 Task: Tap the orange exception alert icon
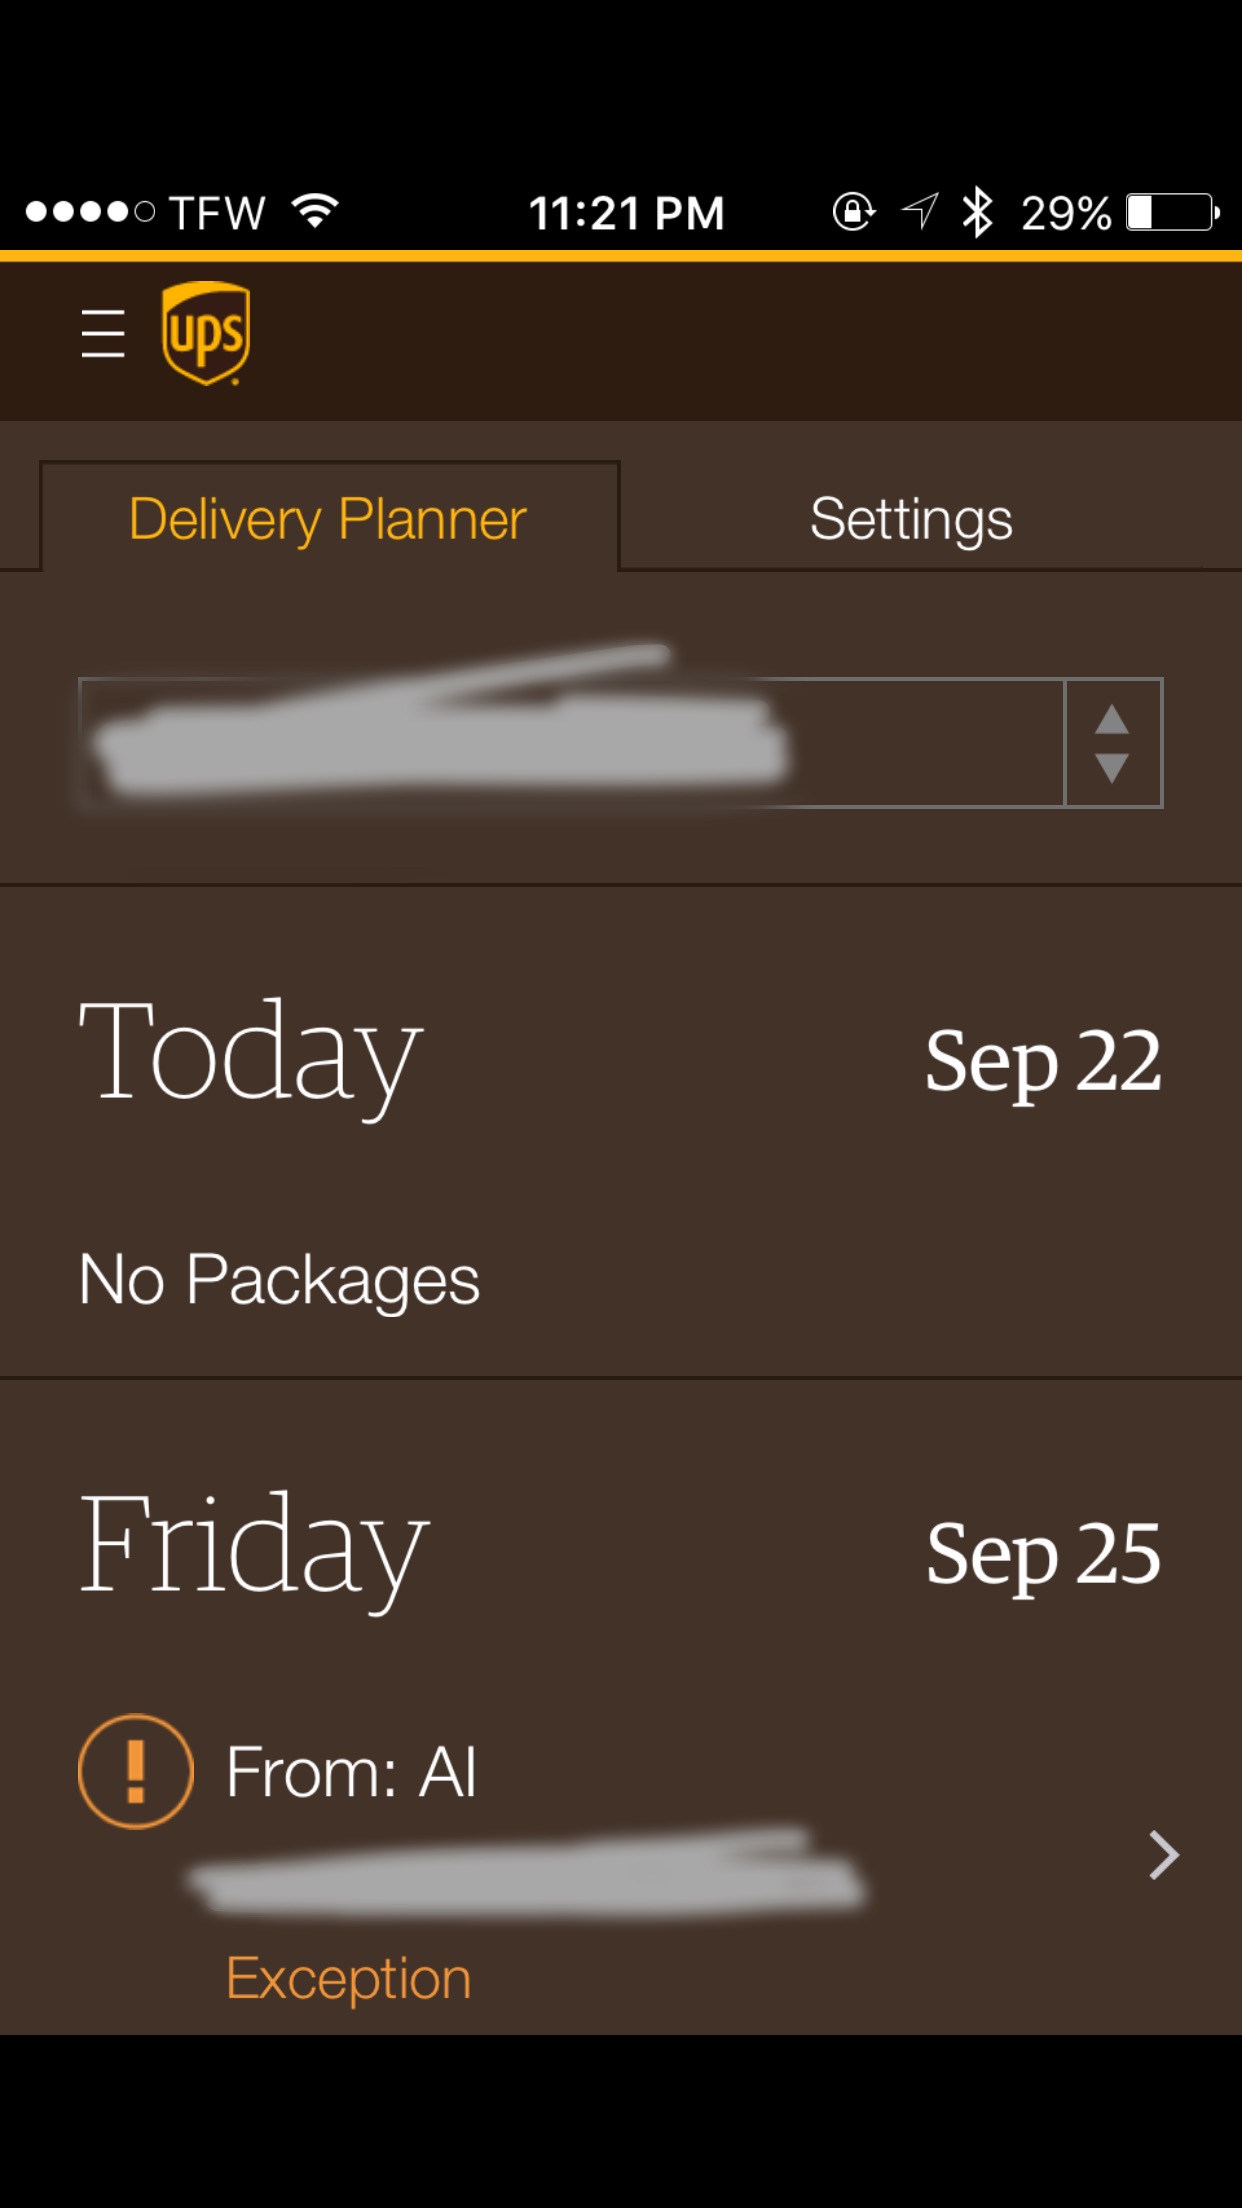[135, 1772]
